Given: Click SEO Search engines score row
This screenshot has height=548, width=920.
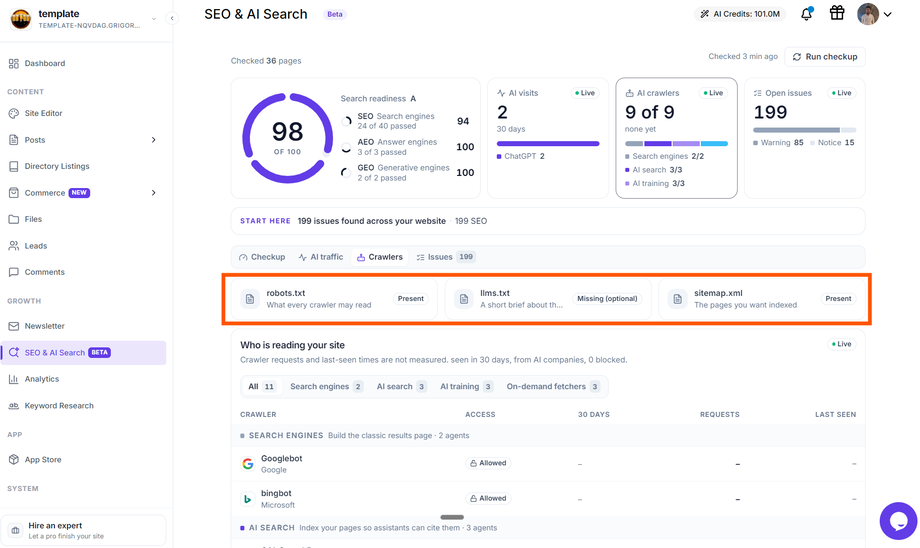Looking at the screenshot, I should click(x=406, y=121).
